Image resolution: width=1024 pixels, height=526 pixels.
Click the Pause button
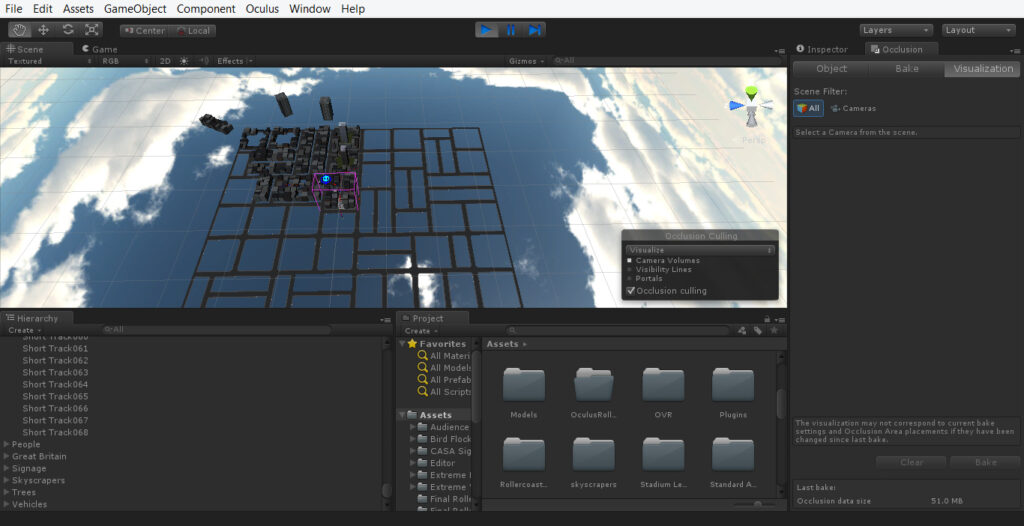point(511,30)
